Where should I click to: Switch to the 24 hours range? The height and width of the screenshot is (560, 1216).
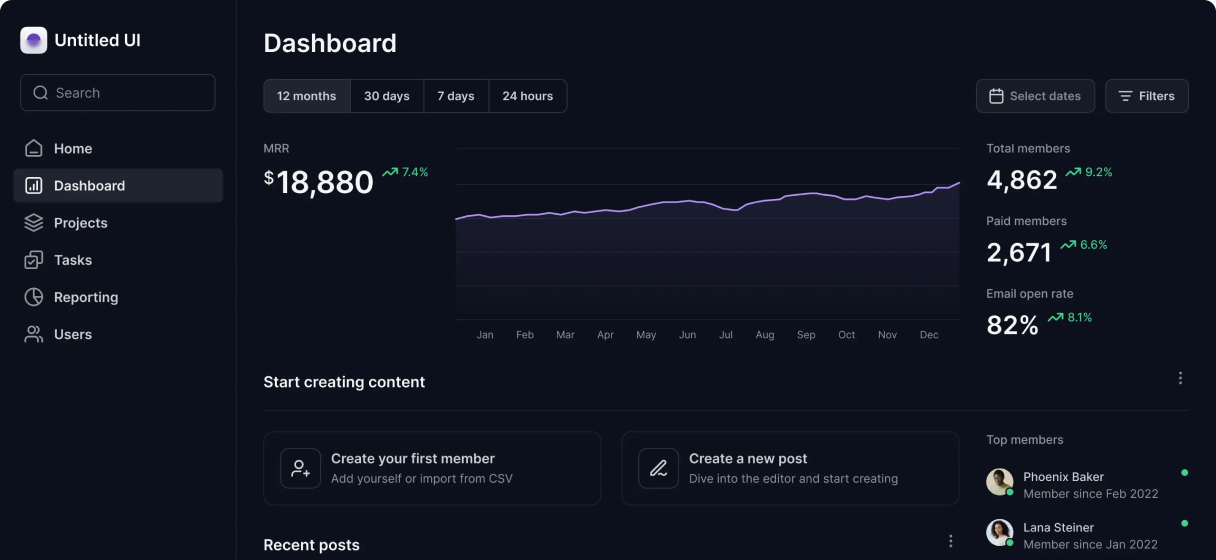click(527, 96)
